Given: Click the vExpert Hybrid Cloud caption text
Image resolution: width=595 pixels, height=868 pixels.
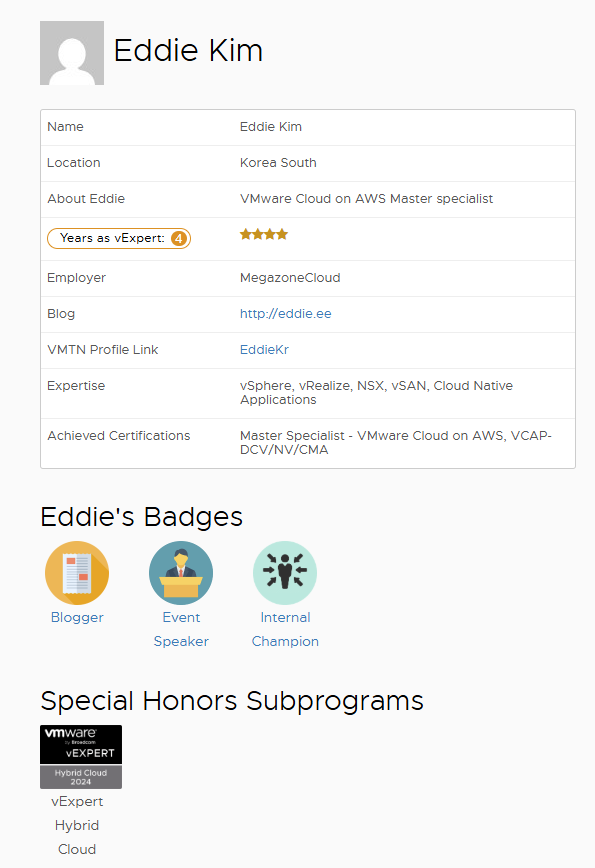Looking at the screenshot, I should 77,825.
